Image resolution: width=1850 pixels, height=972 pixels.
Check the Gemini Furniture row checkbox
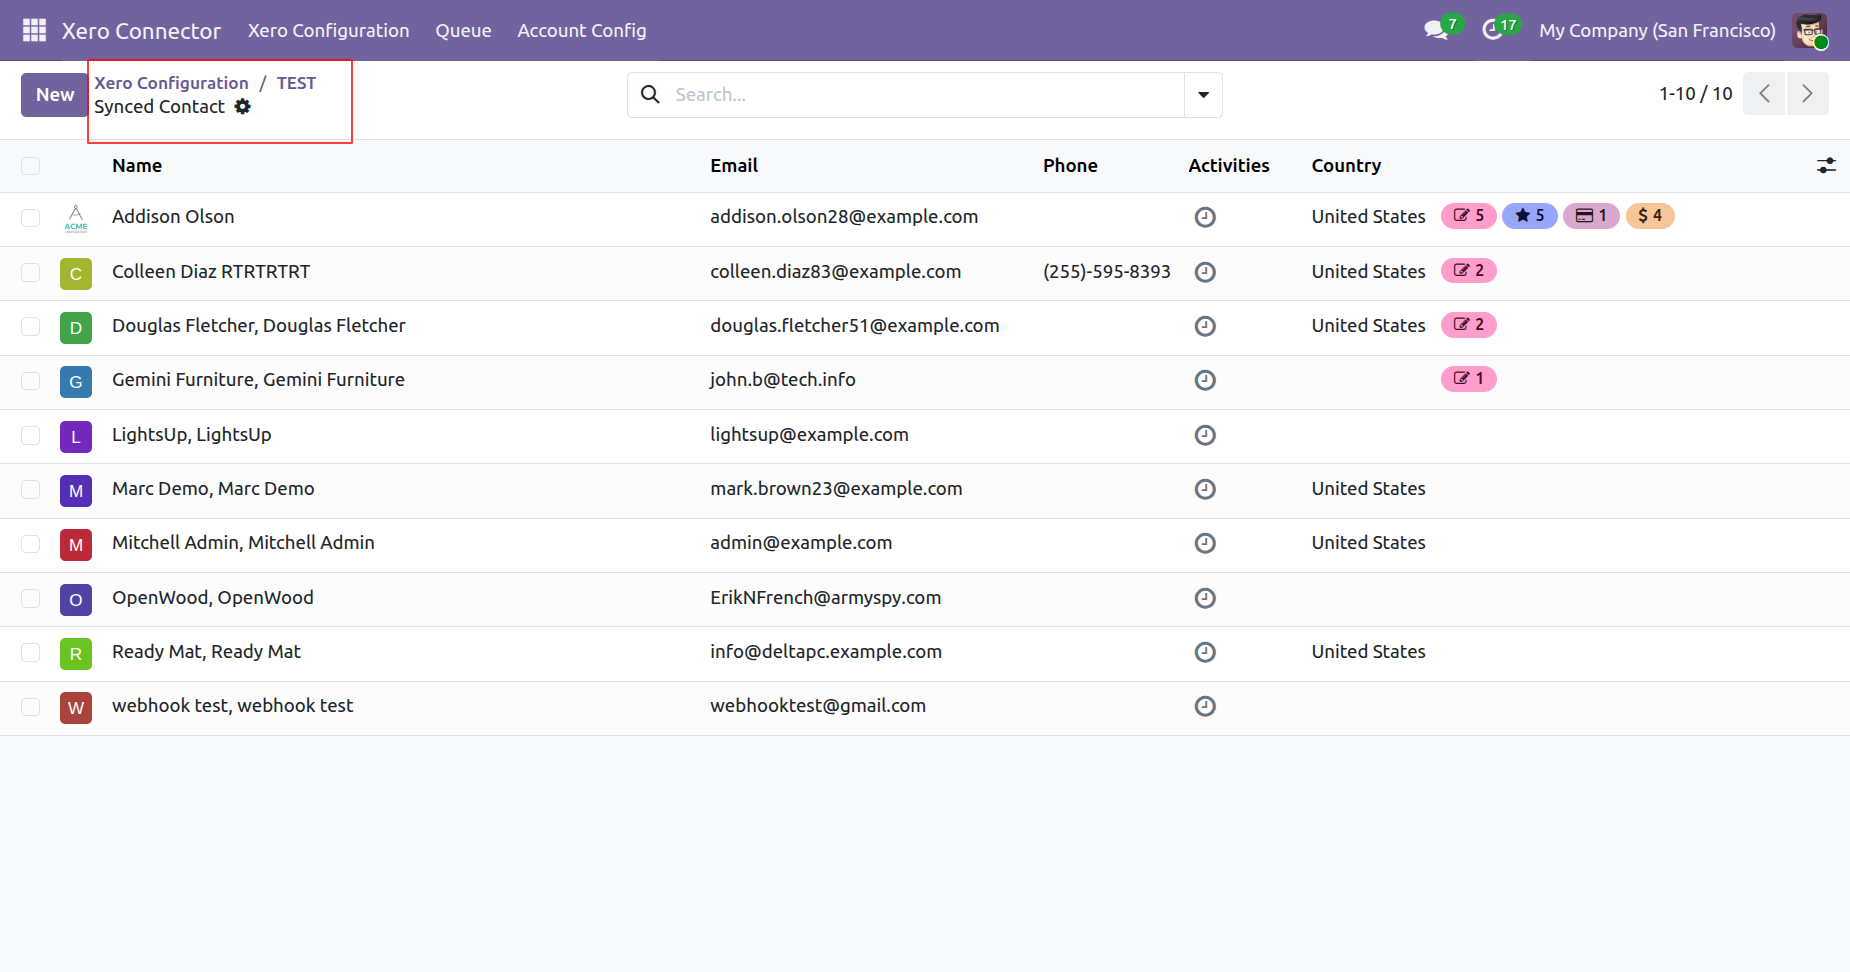pos(31,381)
